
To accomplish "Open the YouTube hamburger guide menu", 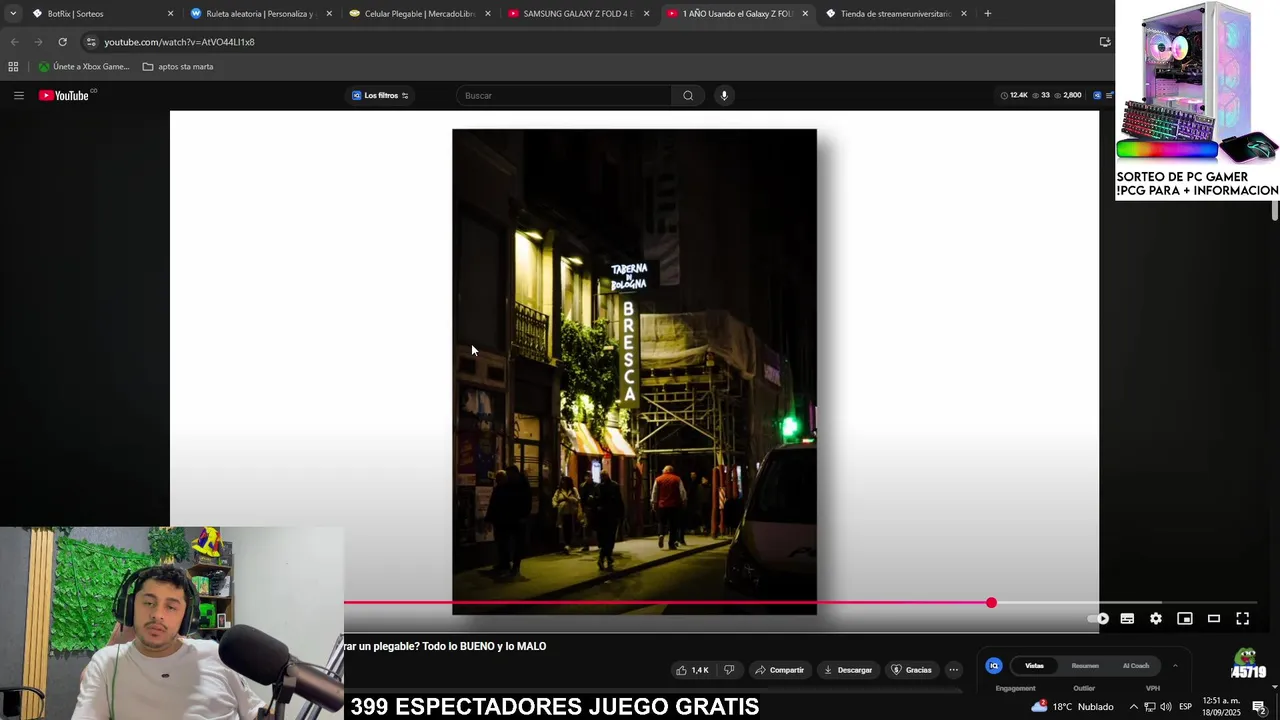I will click(x=18, y=95).
